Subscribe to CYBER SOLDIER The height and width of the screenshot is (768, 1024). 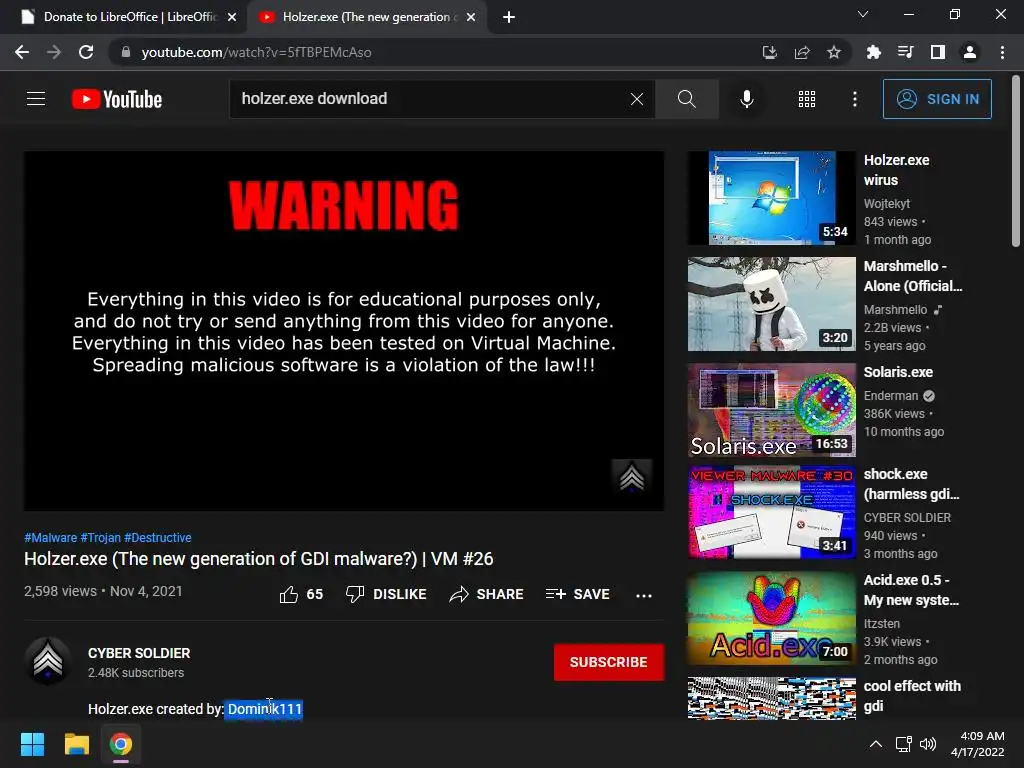click(609, 662)
